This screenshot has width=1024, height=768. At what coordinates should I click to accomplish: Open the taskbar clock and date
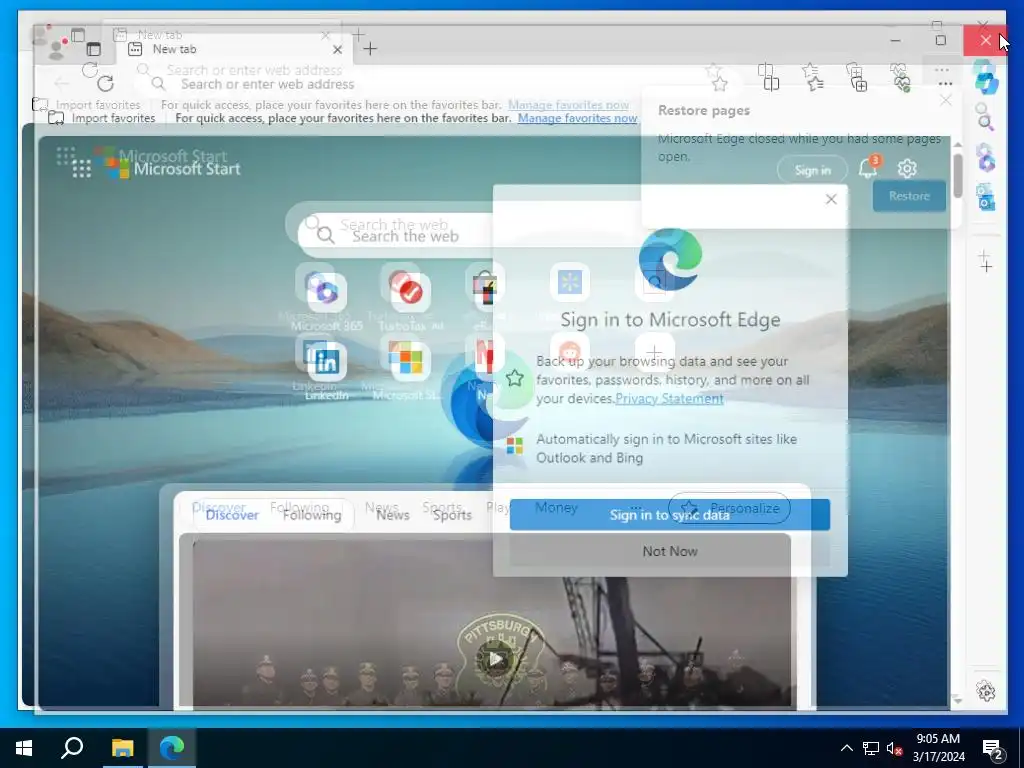pos(938,748)
